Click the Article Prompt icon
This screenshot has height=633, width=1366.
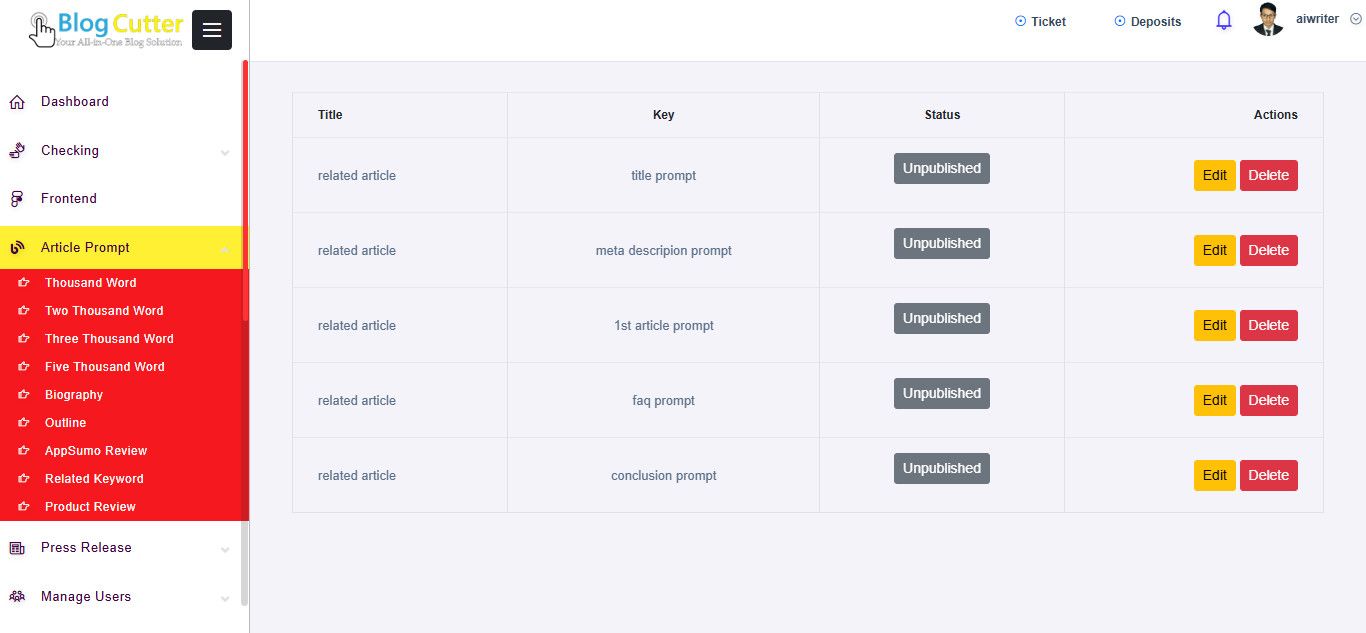pyautogui.click(x=17, y=248)
